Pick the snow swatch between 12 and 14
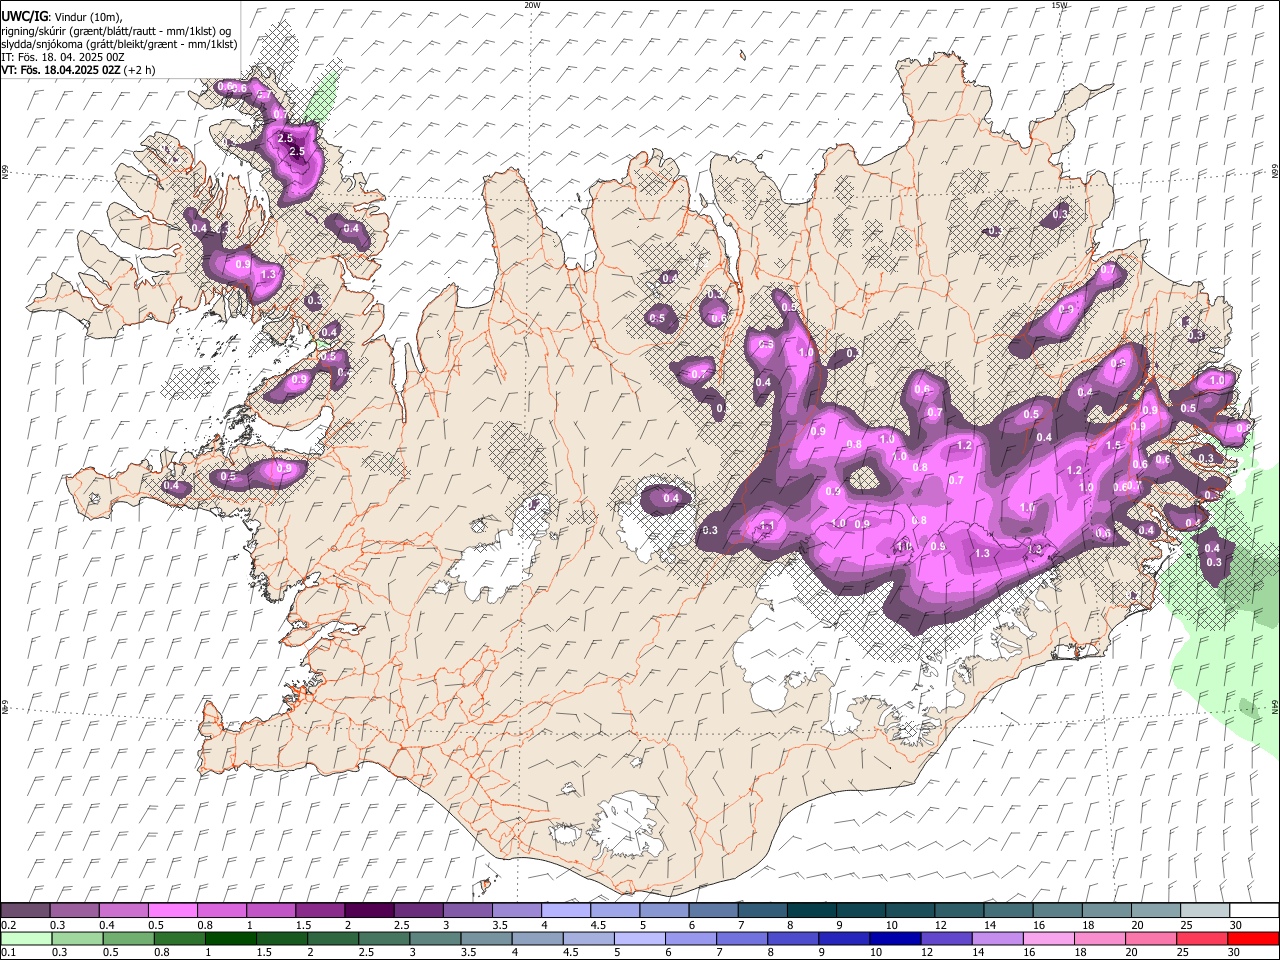1280x960 pixels. 958,911
